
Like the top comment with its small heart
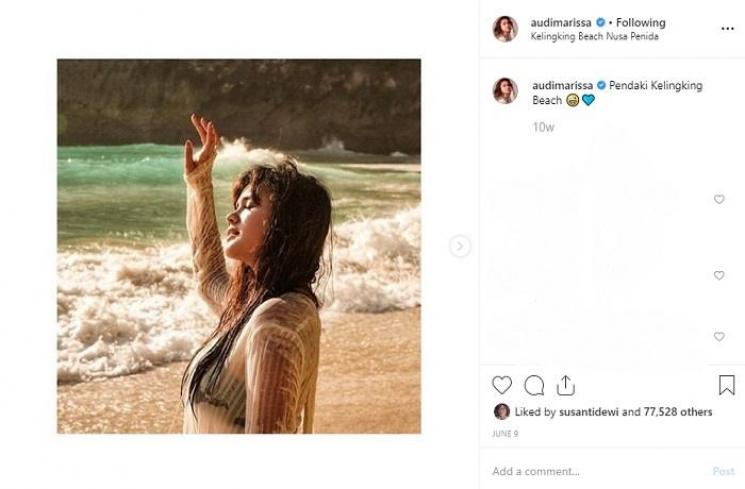[719, 199]
